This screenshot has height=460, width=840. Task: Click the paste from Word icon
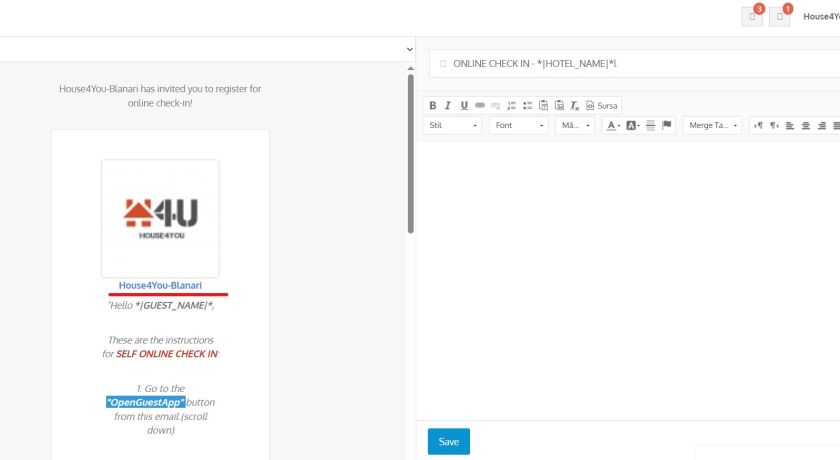pyautogui.click(x=559, y=105)
